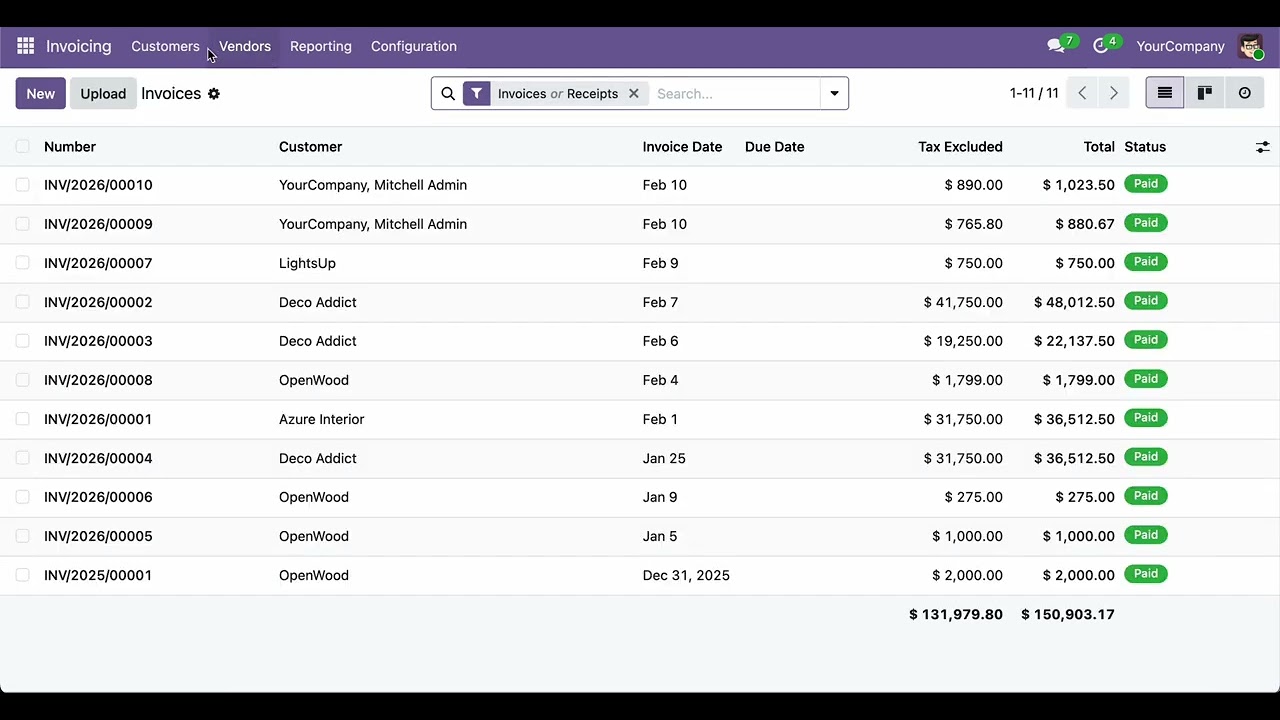
Task: Sort by Status column header
Action: (x=1145, y=147)
